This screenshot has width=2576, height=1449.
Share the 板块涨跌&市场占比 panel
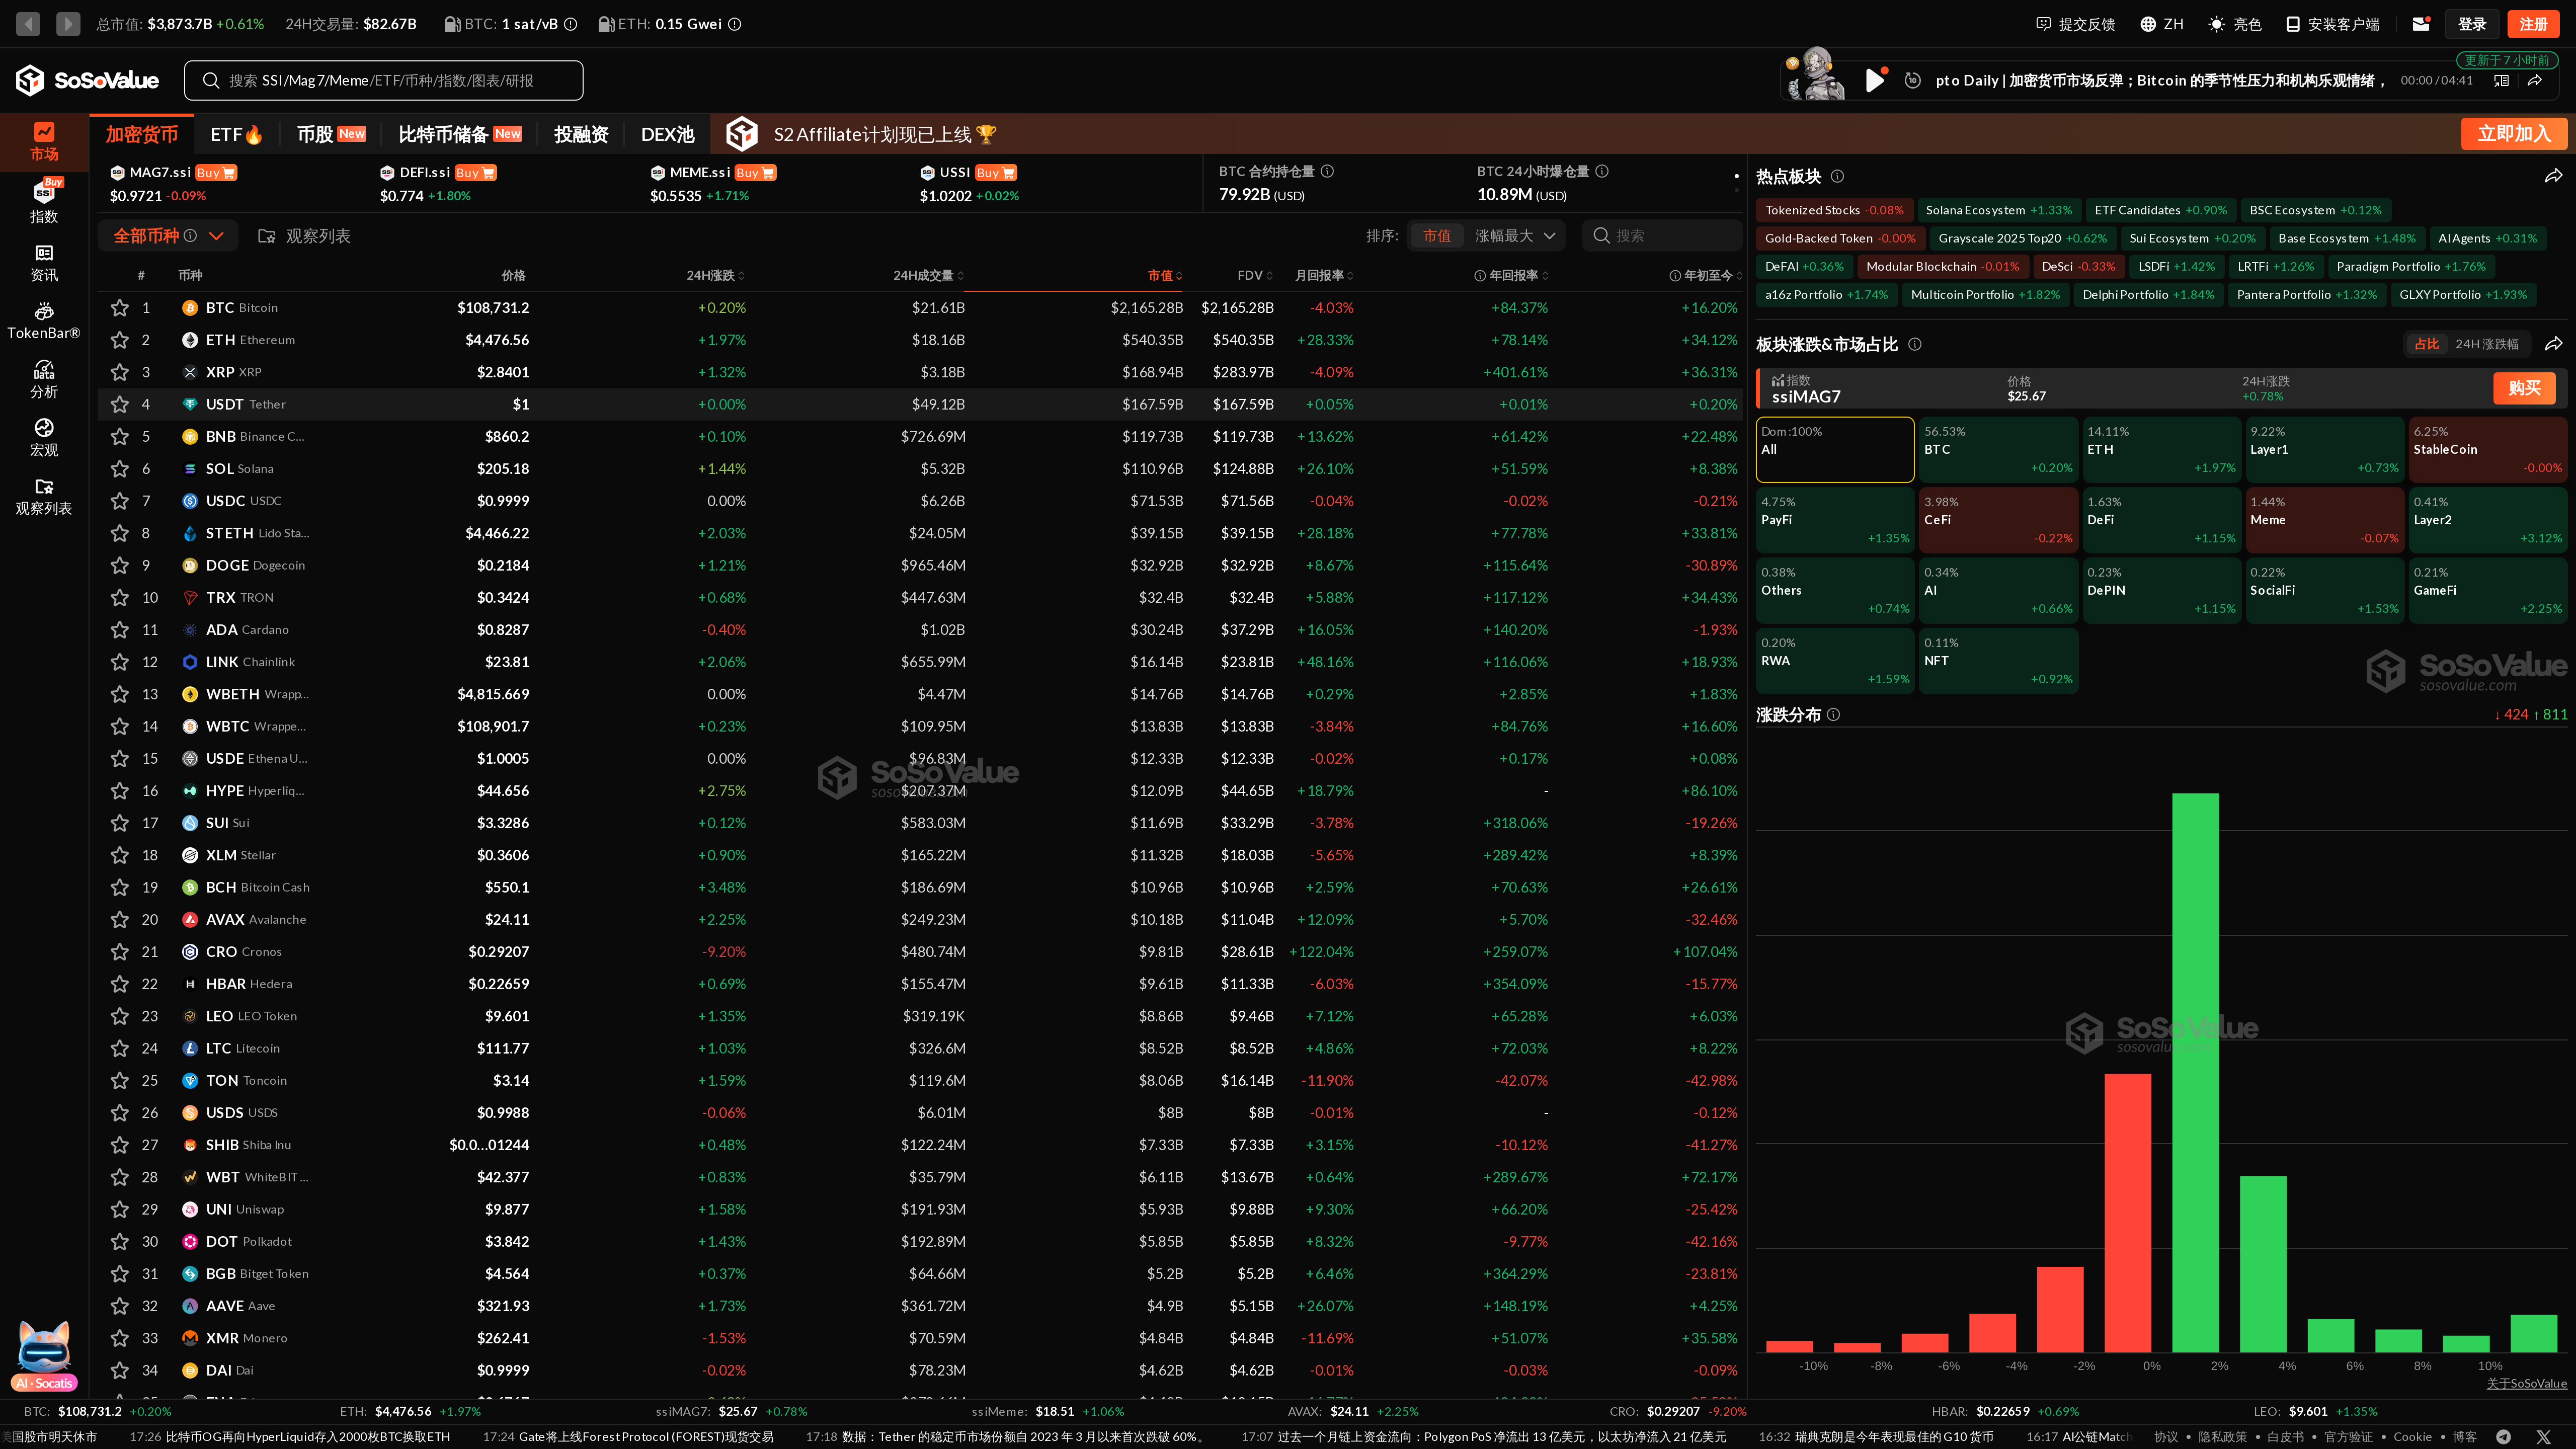point(2553,344)
